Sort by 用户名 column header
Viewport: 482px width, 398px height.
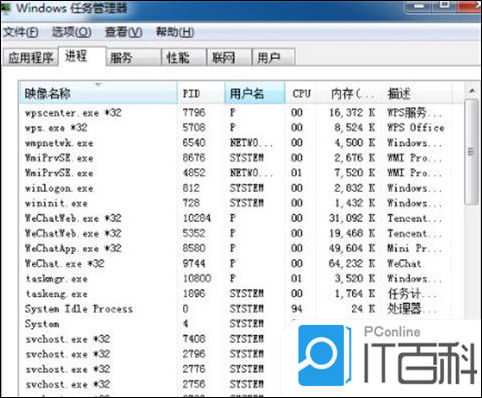coord(255,93)
